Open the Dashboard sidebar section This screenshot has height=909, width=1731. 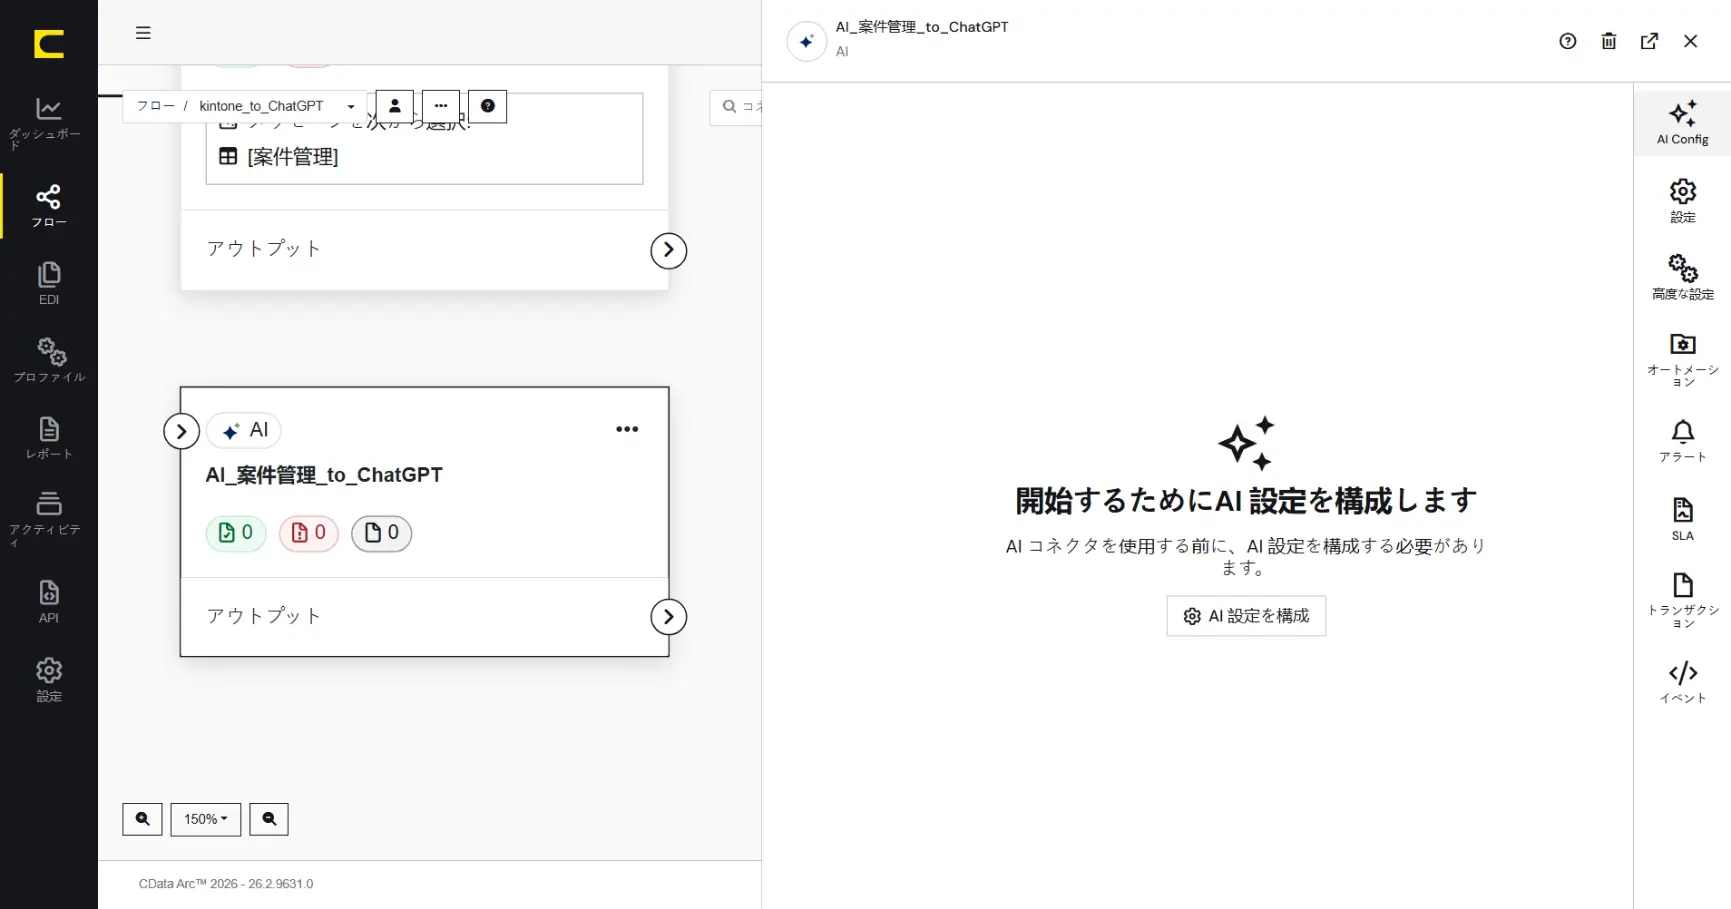pyautogui.click(x=48, y=123)
